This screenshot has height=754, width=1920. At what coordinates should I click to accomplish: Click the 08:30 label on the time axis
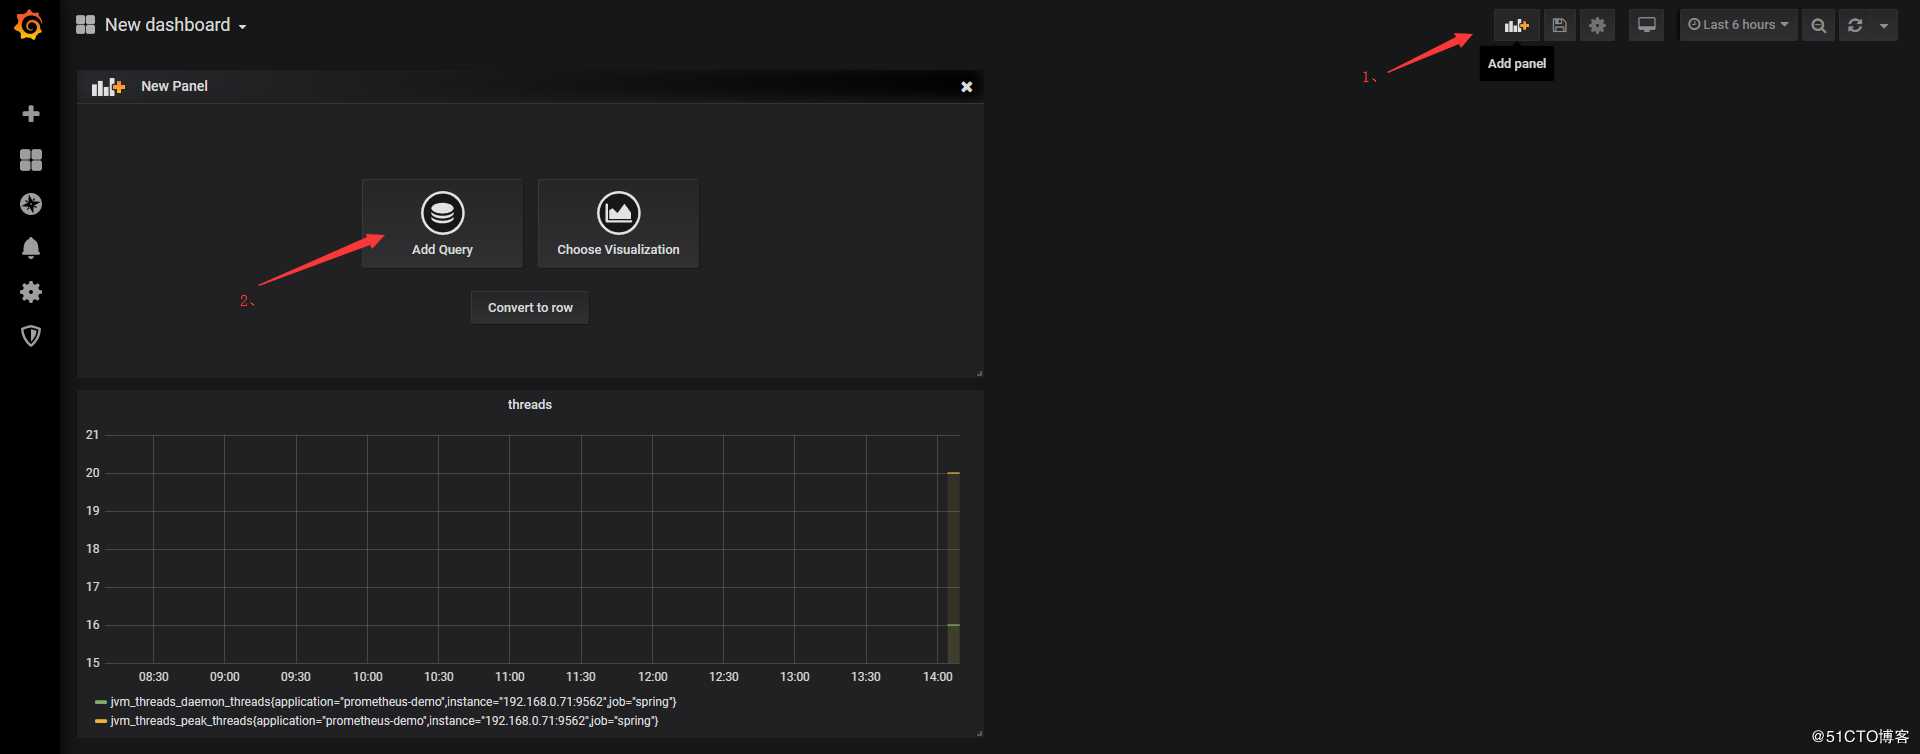(153, 677)
